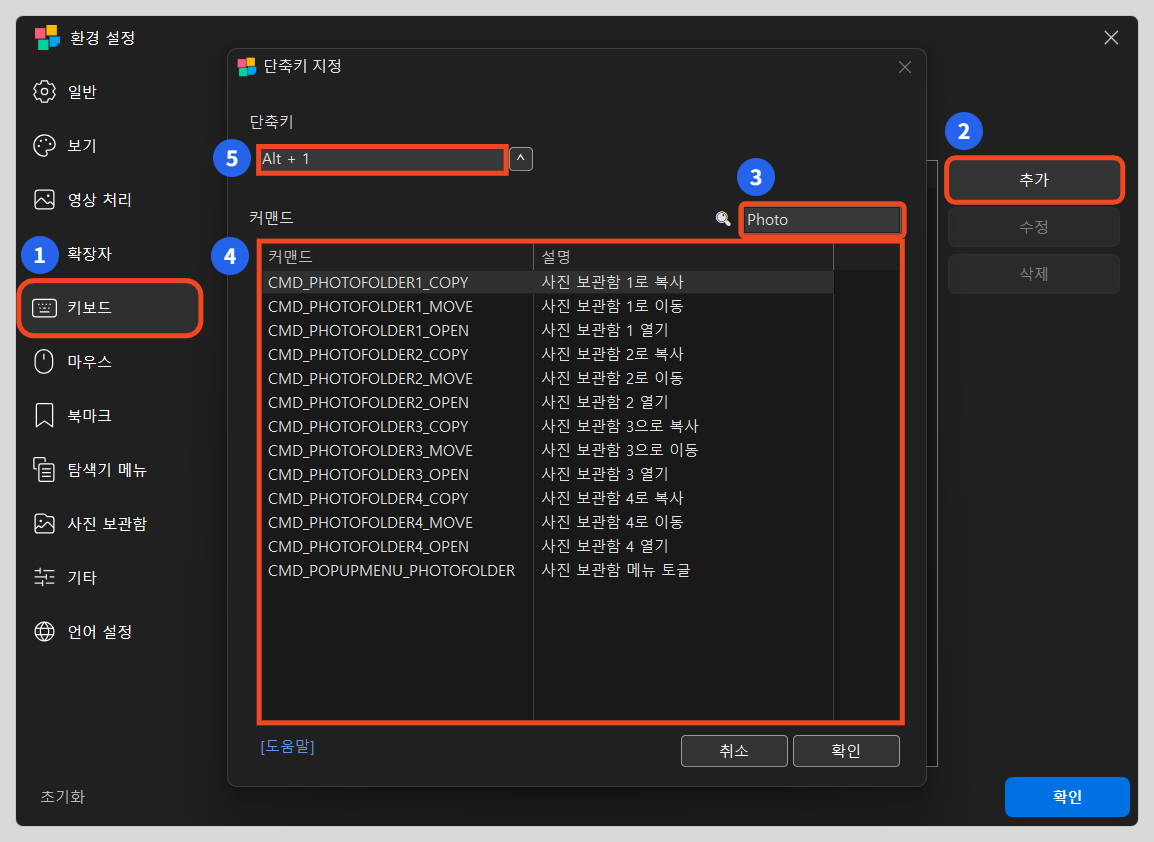Select CMD_PHOTOFOLDER4_OPEN row
The height and width of the screenshot is (842, 1154).
[x=548, y=547]
